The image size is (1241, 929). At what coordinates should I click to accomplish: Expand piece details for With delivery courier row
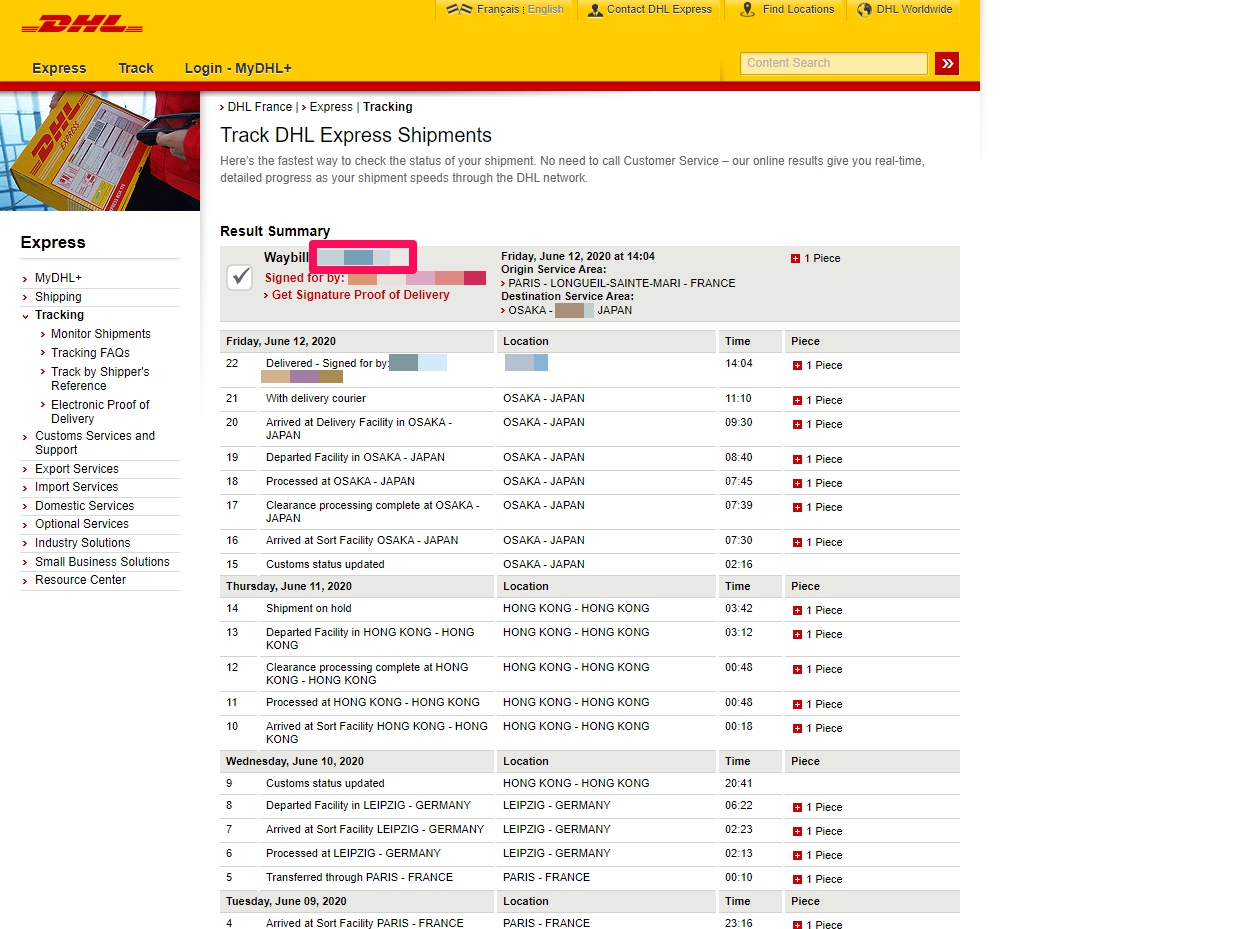[797, 401]
